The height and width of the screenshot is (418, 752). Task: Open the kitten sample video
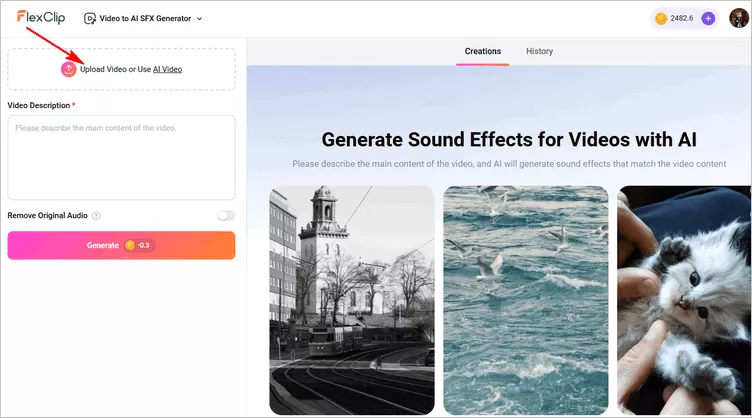[684, 301]
